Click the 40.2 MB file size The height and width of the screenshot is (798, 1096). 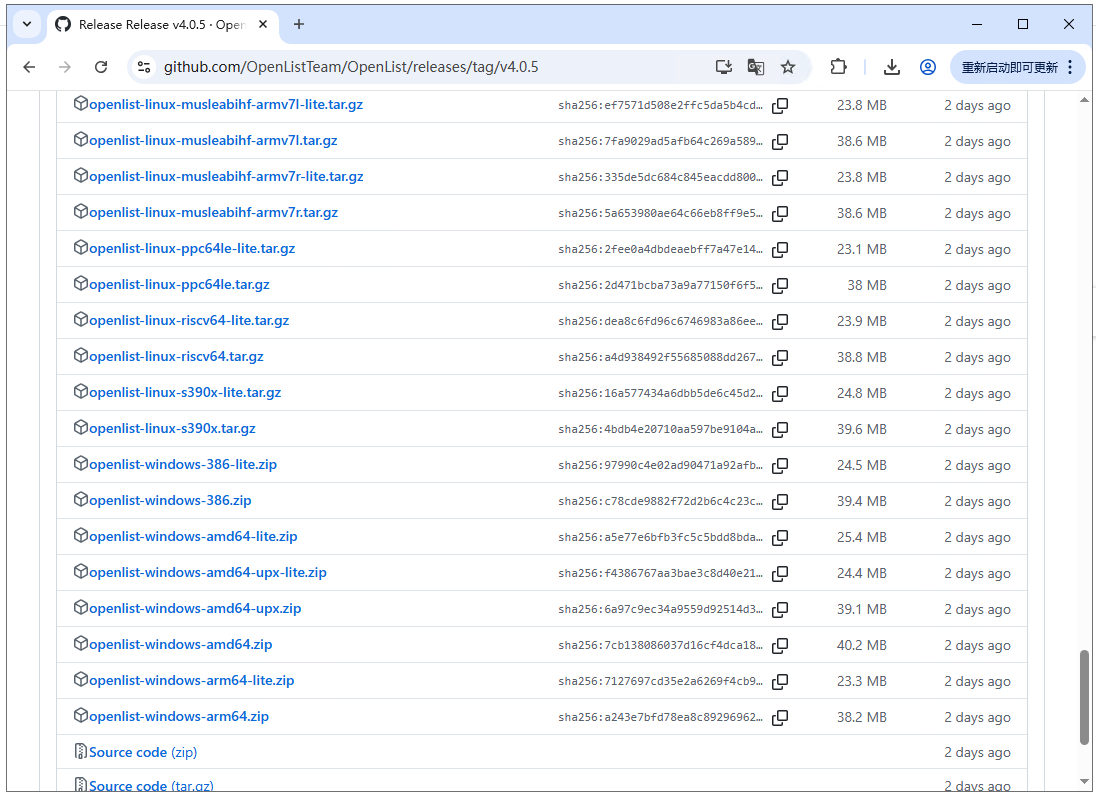coord(862,645)
